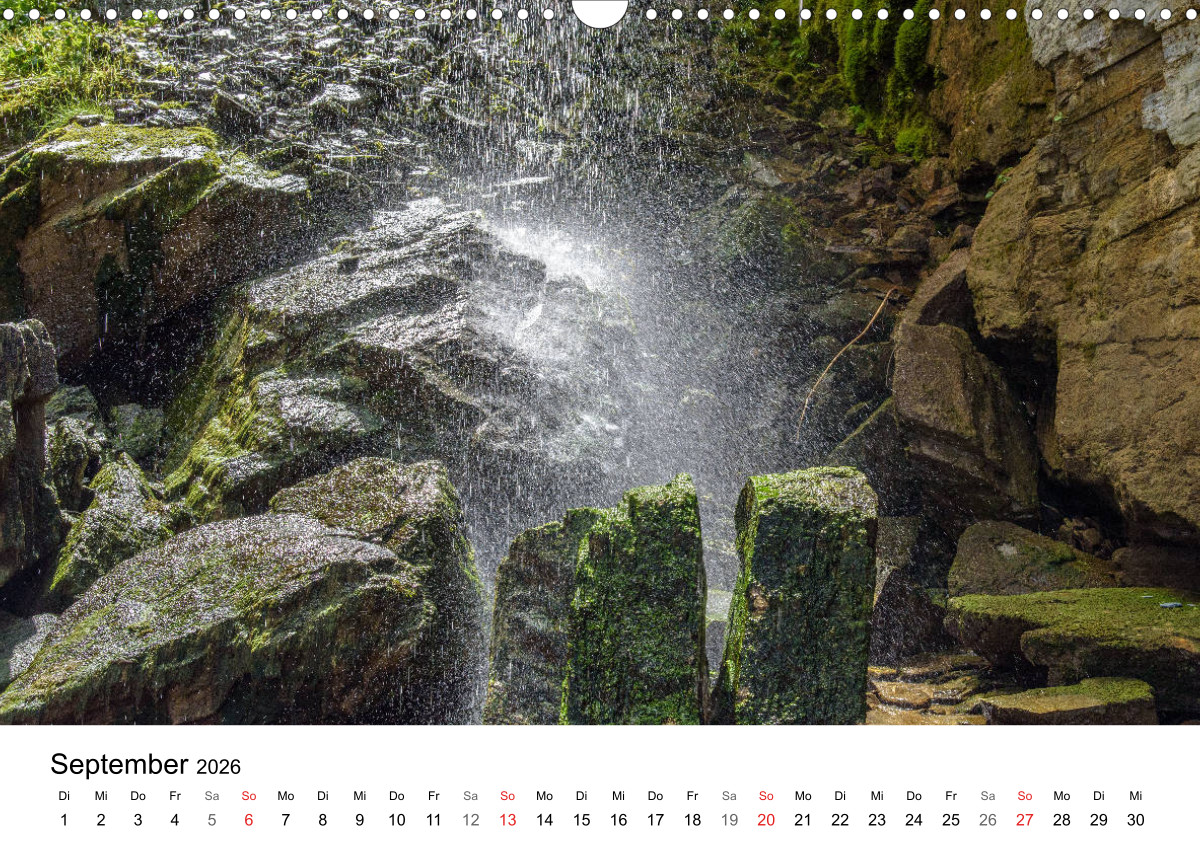Image resolution: width=1200 pixels, height=848 pixels.
Task: Select day 29 on the calendar
Action: pos(1099,820)
